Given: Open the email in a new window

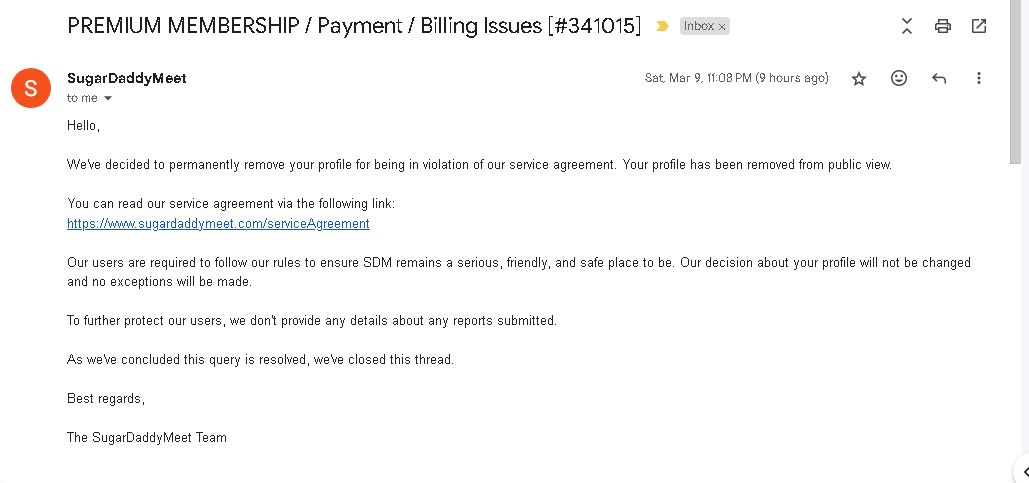Looking at the screenshot, I should (x=979, y=27).
